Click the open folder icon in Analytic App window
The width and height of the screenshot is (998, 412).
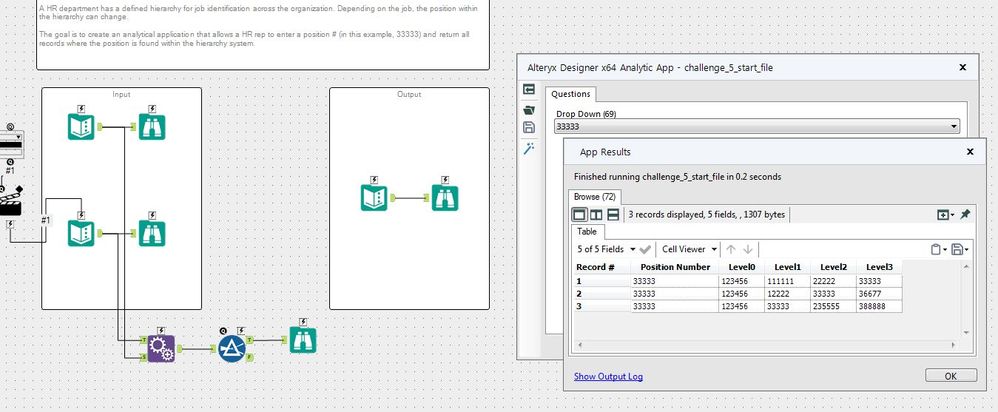529,110
